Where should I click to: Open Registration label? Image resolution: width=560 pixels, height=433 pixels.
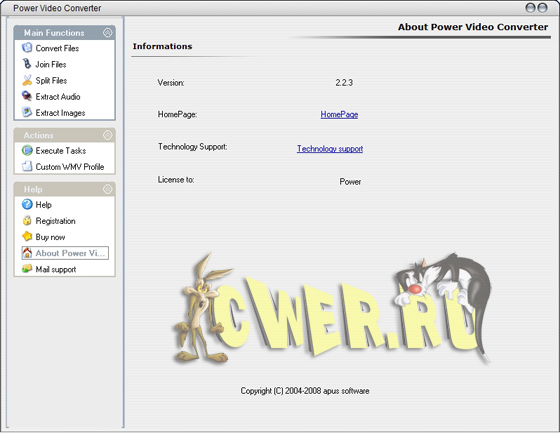click(x=55, y=221)
